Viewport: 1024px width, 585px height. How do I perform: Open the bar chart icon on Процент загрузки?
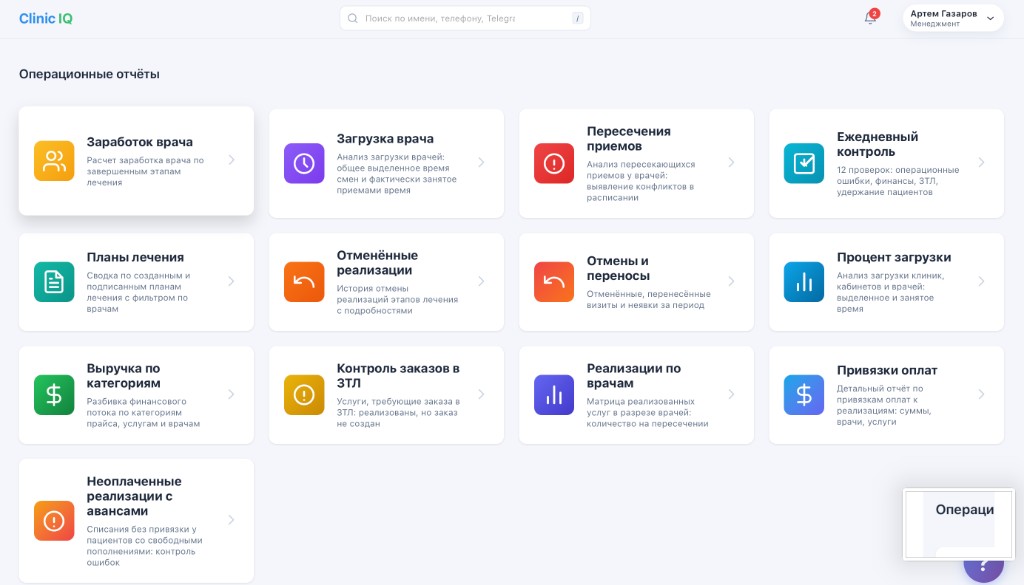point(803,281)
